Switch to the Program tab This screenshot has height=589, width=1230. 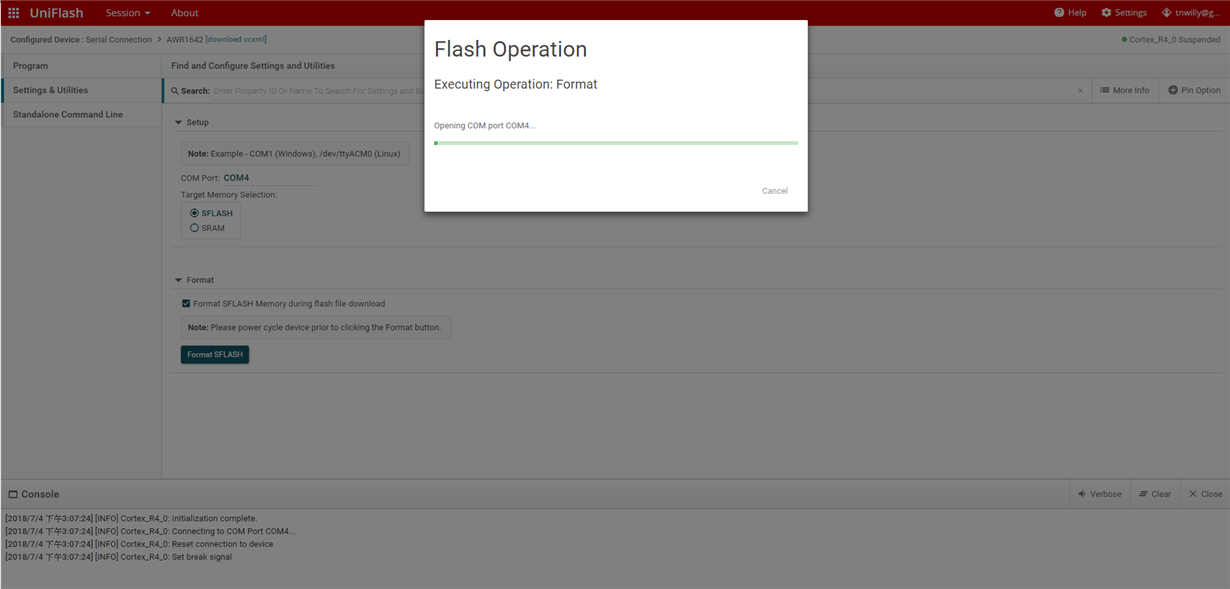pos(81,66)
